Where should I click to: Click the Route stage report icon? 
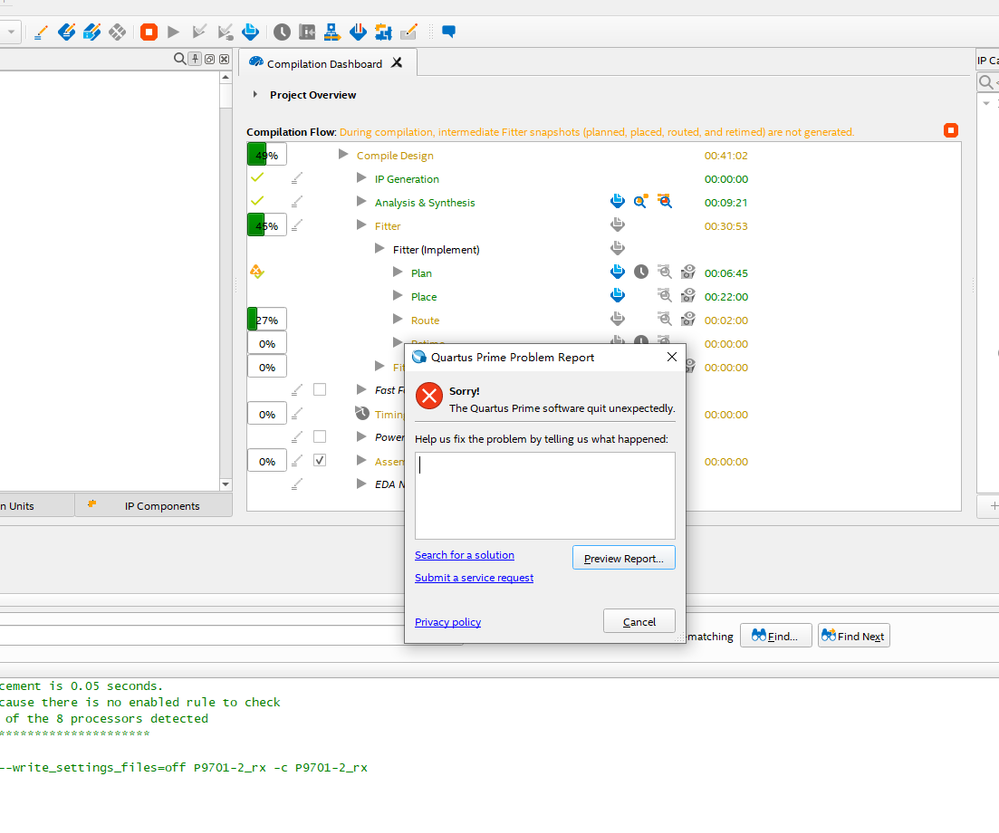pos(617,320)
